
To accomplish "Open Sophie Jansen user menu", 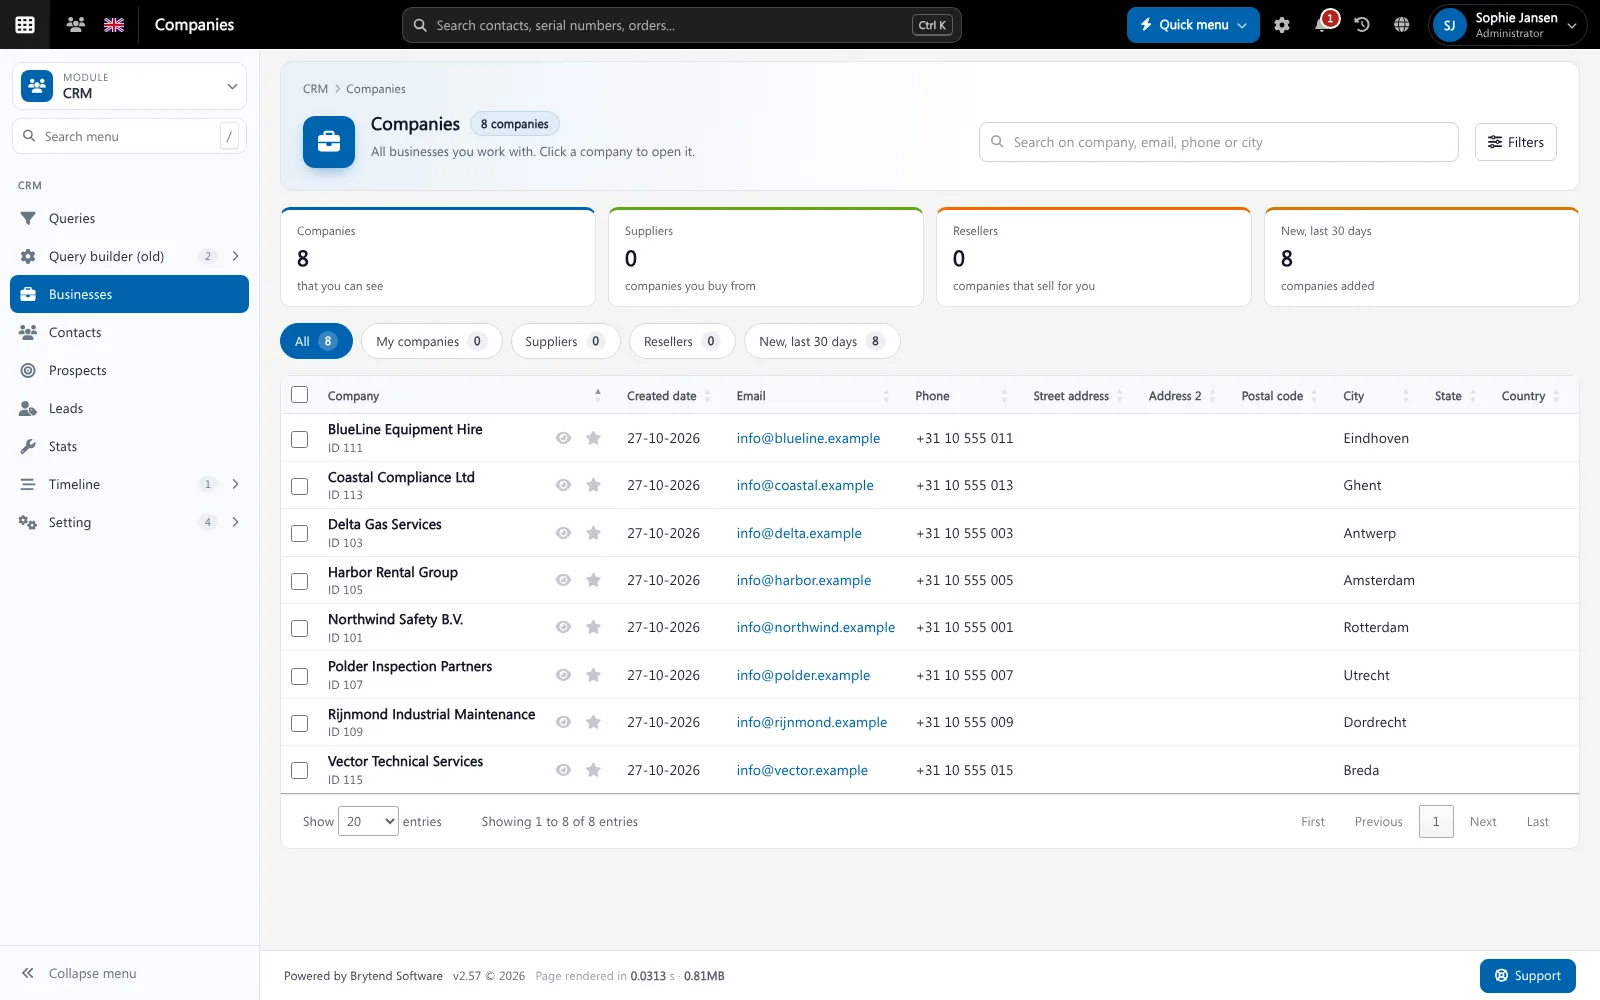I will tap(1507, 25).
